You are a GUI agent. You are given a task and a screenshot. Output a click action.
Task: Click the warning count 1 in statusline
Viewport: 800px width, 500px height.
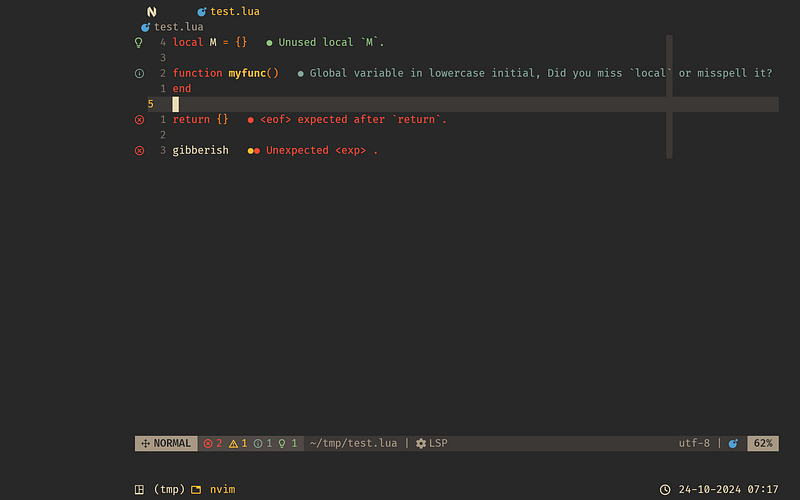[238, 443]
